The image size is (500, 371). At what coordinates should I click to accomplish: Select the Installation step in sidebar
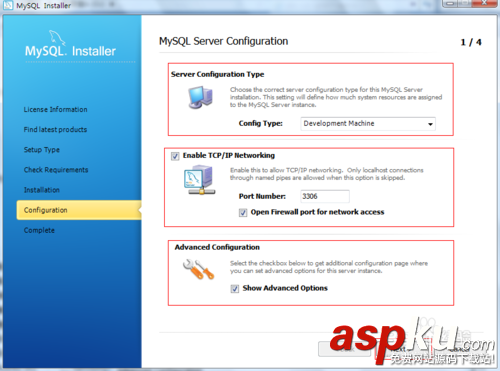tap(42, 190)
